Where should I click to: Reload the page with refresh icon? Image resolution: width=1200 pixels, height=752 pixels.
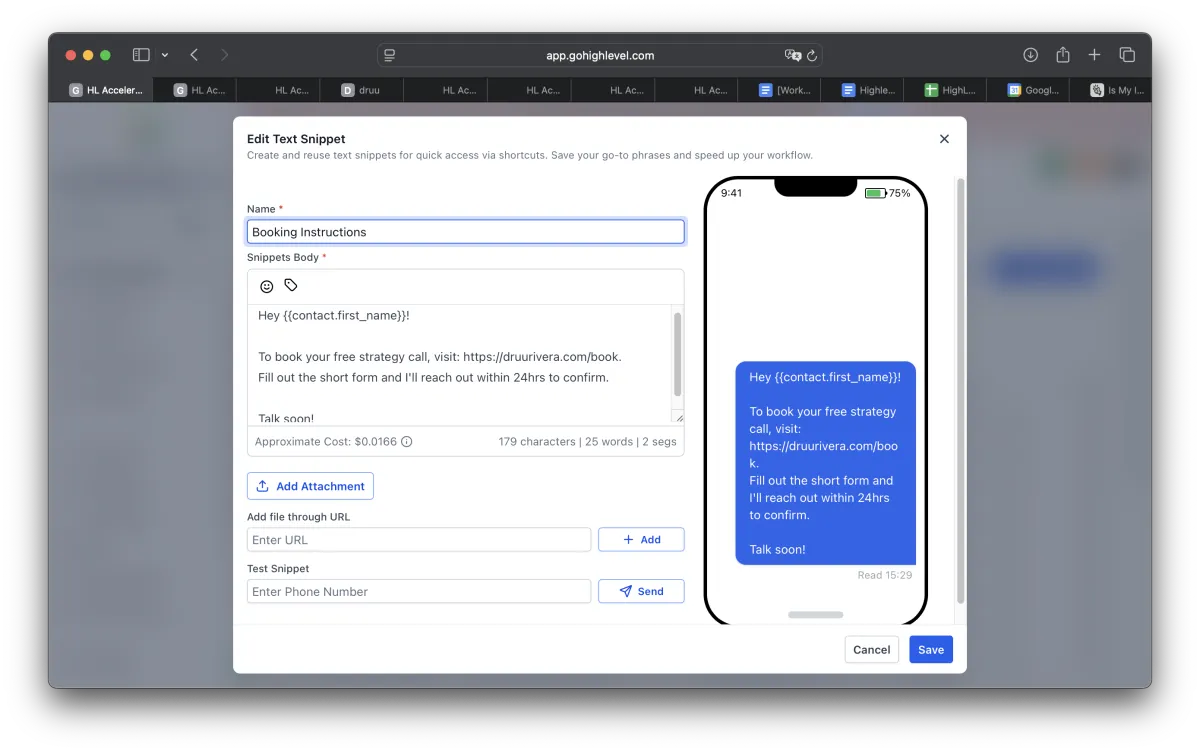coord(812,56)
